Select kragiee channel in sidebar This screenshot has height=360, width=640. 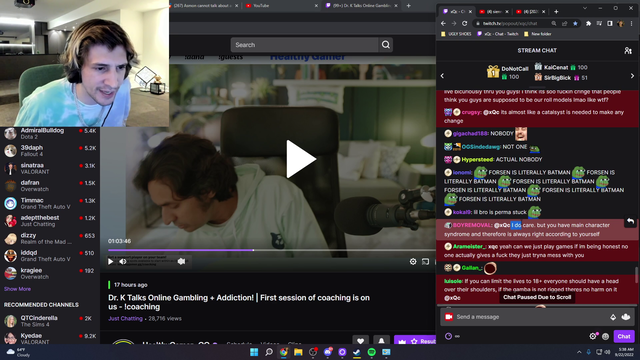click(50, 273)
